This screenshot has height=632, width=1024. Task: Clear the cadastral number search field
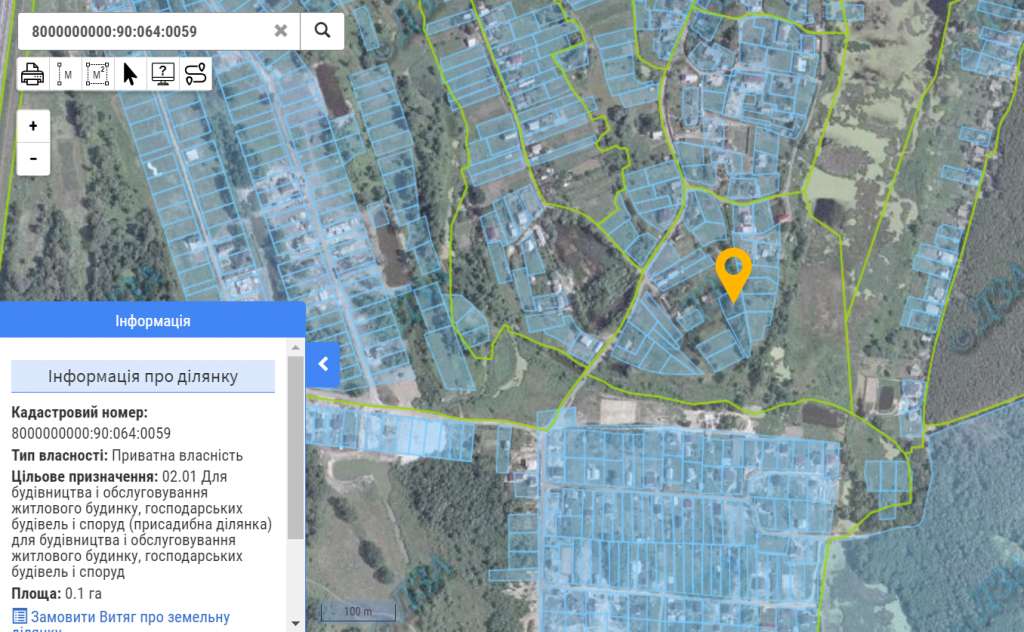281,31
